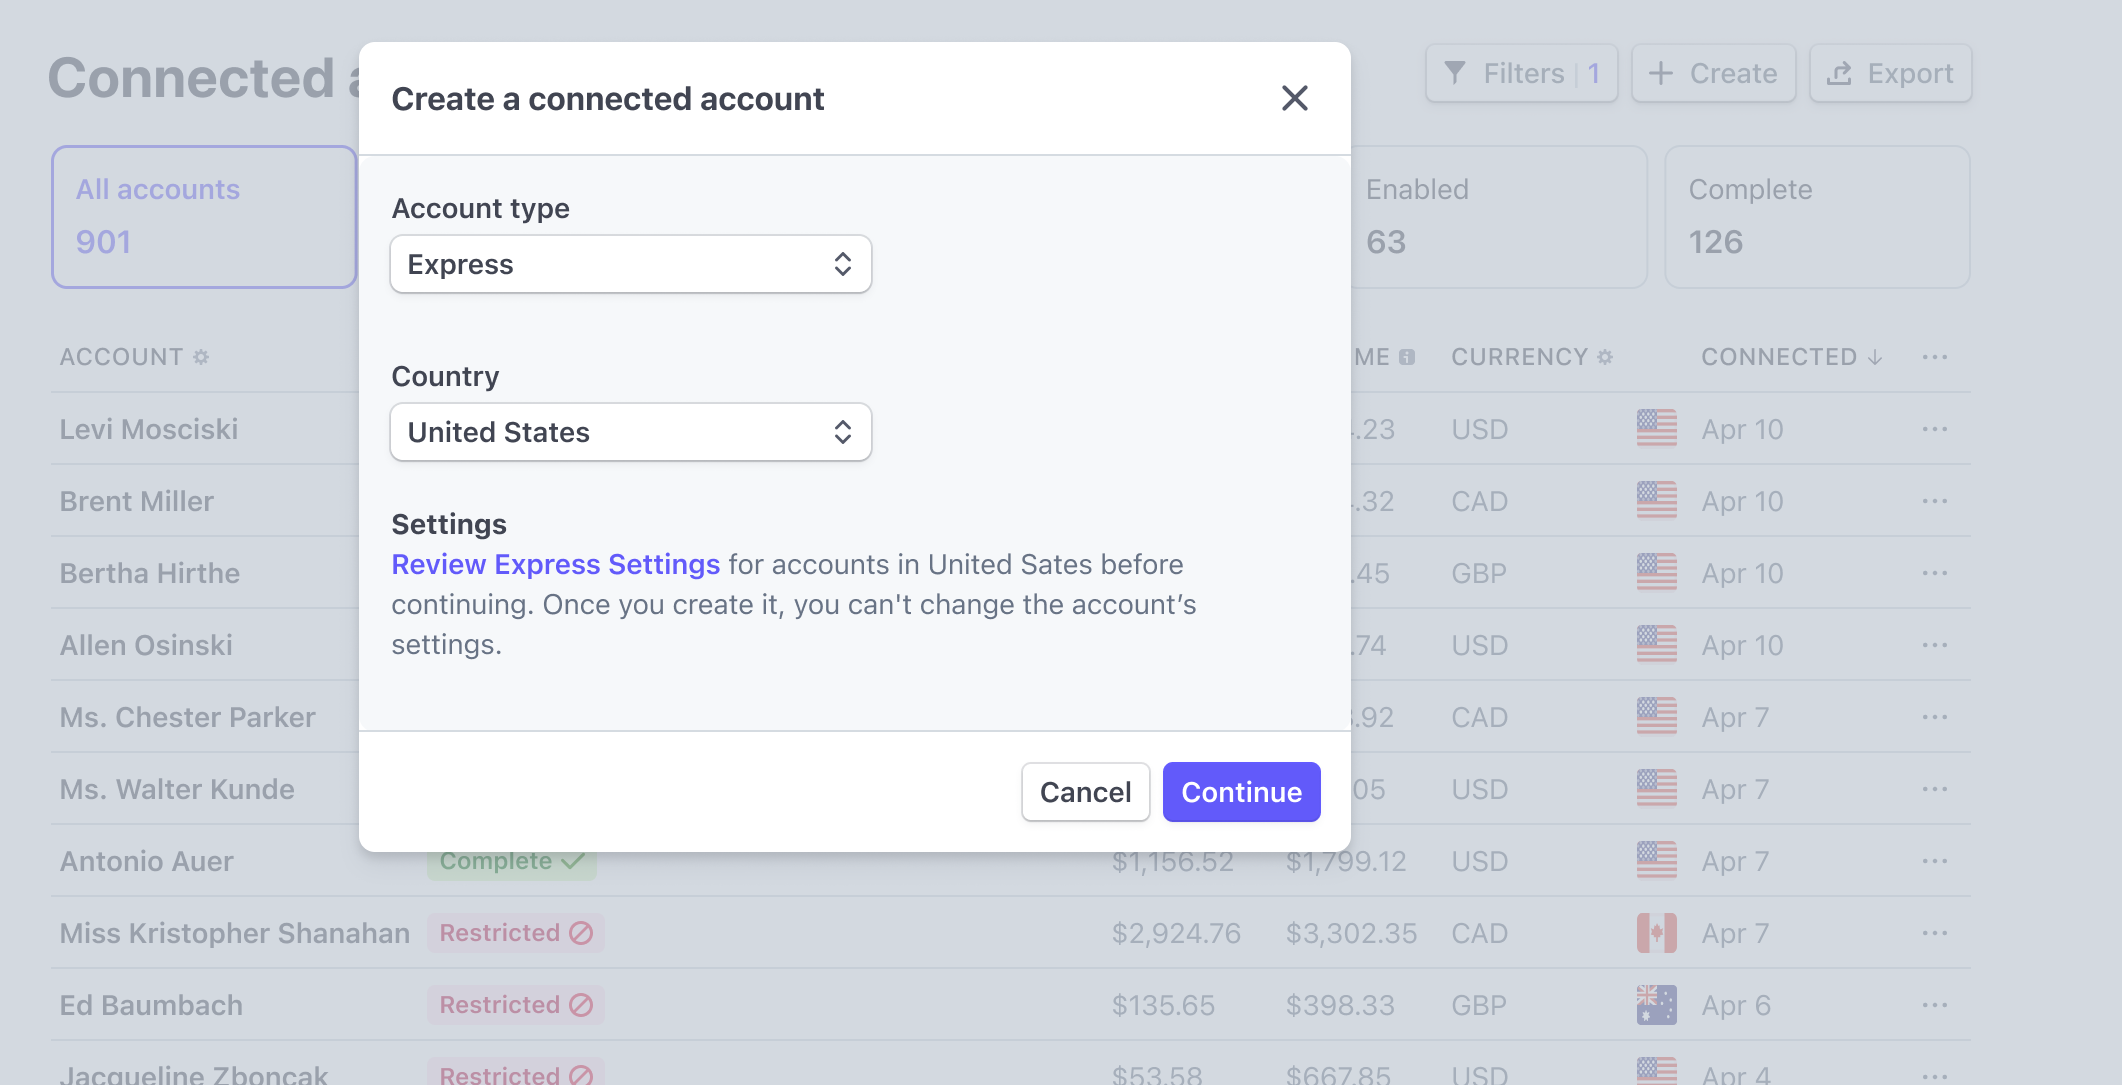
Task: Click the Continue button
Action: click(1241, 792)
